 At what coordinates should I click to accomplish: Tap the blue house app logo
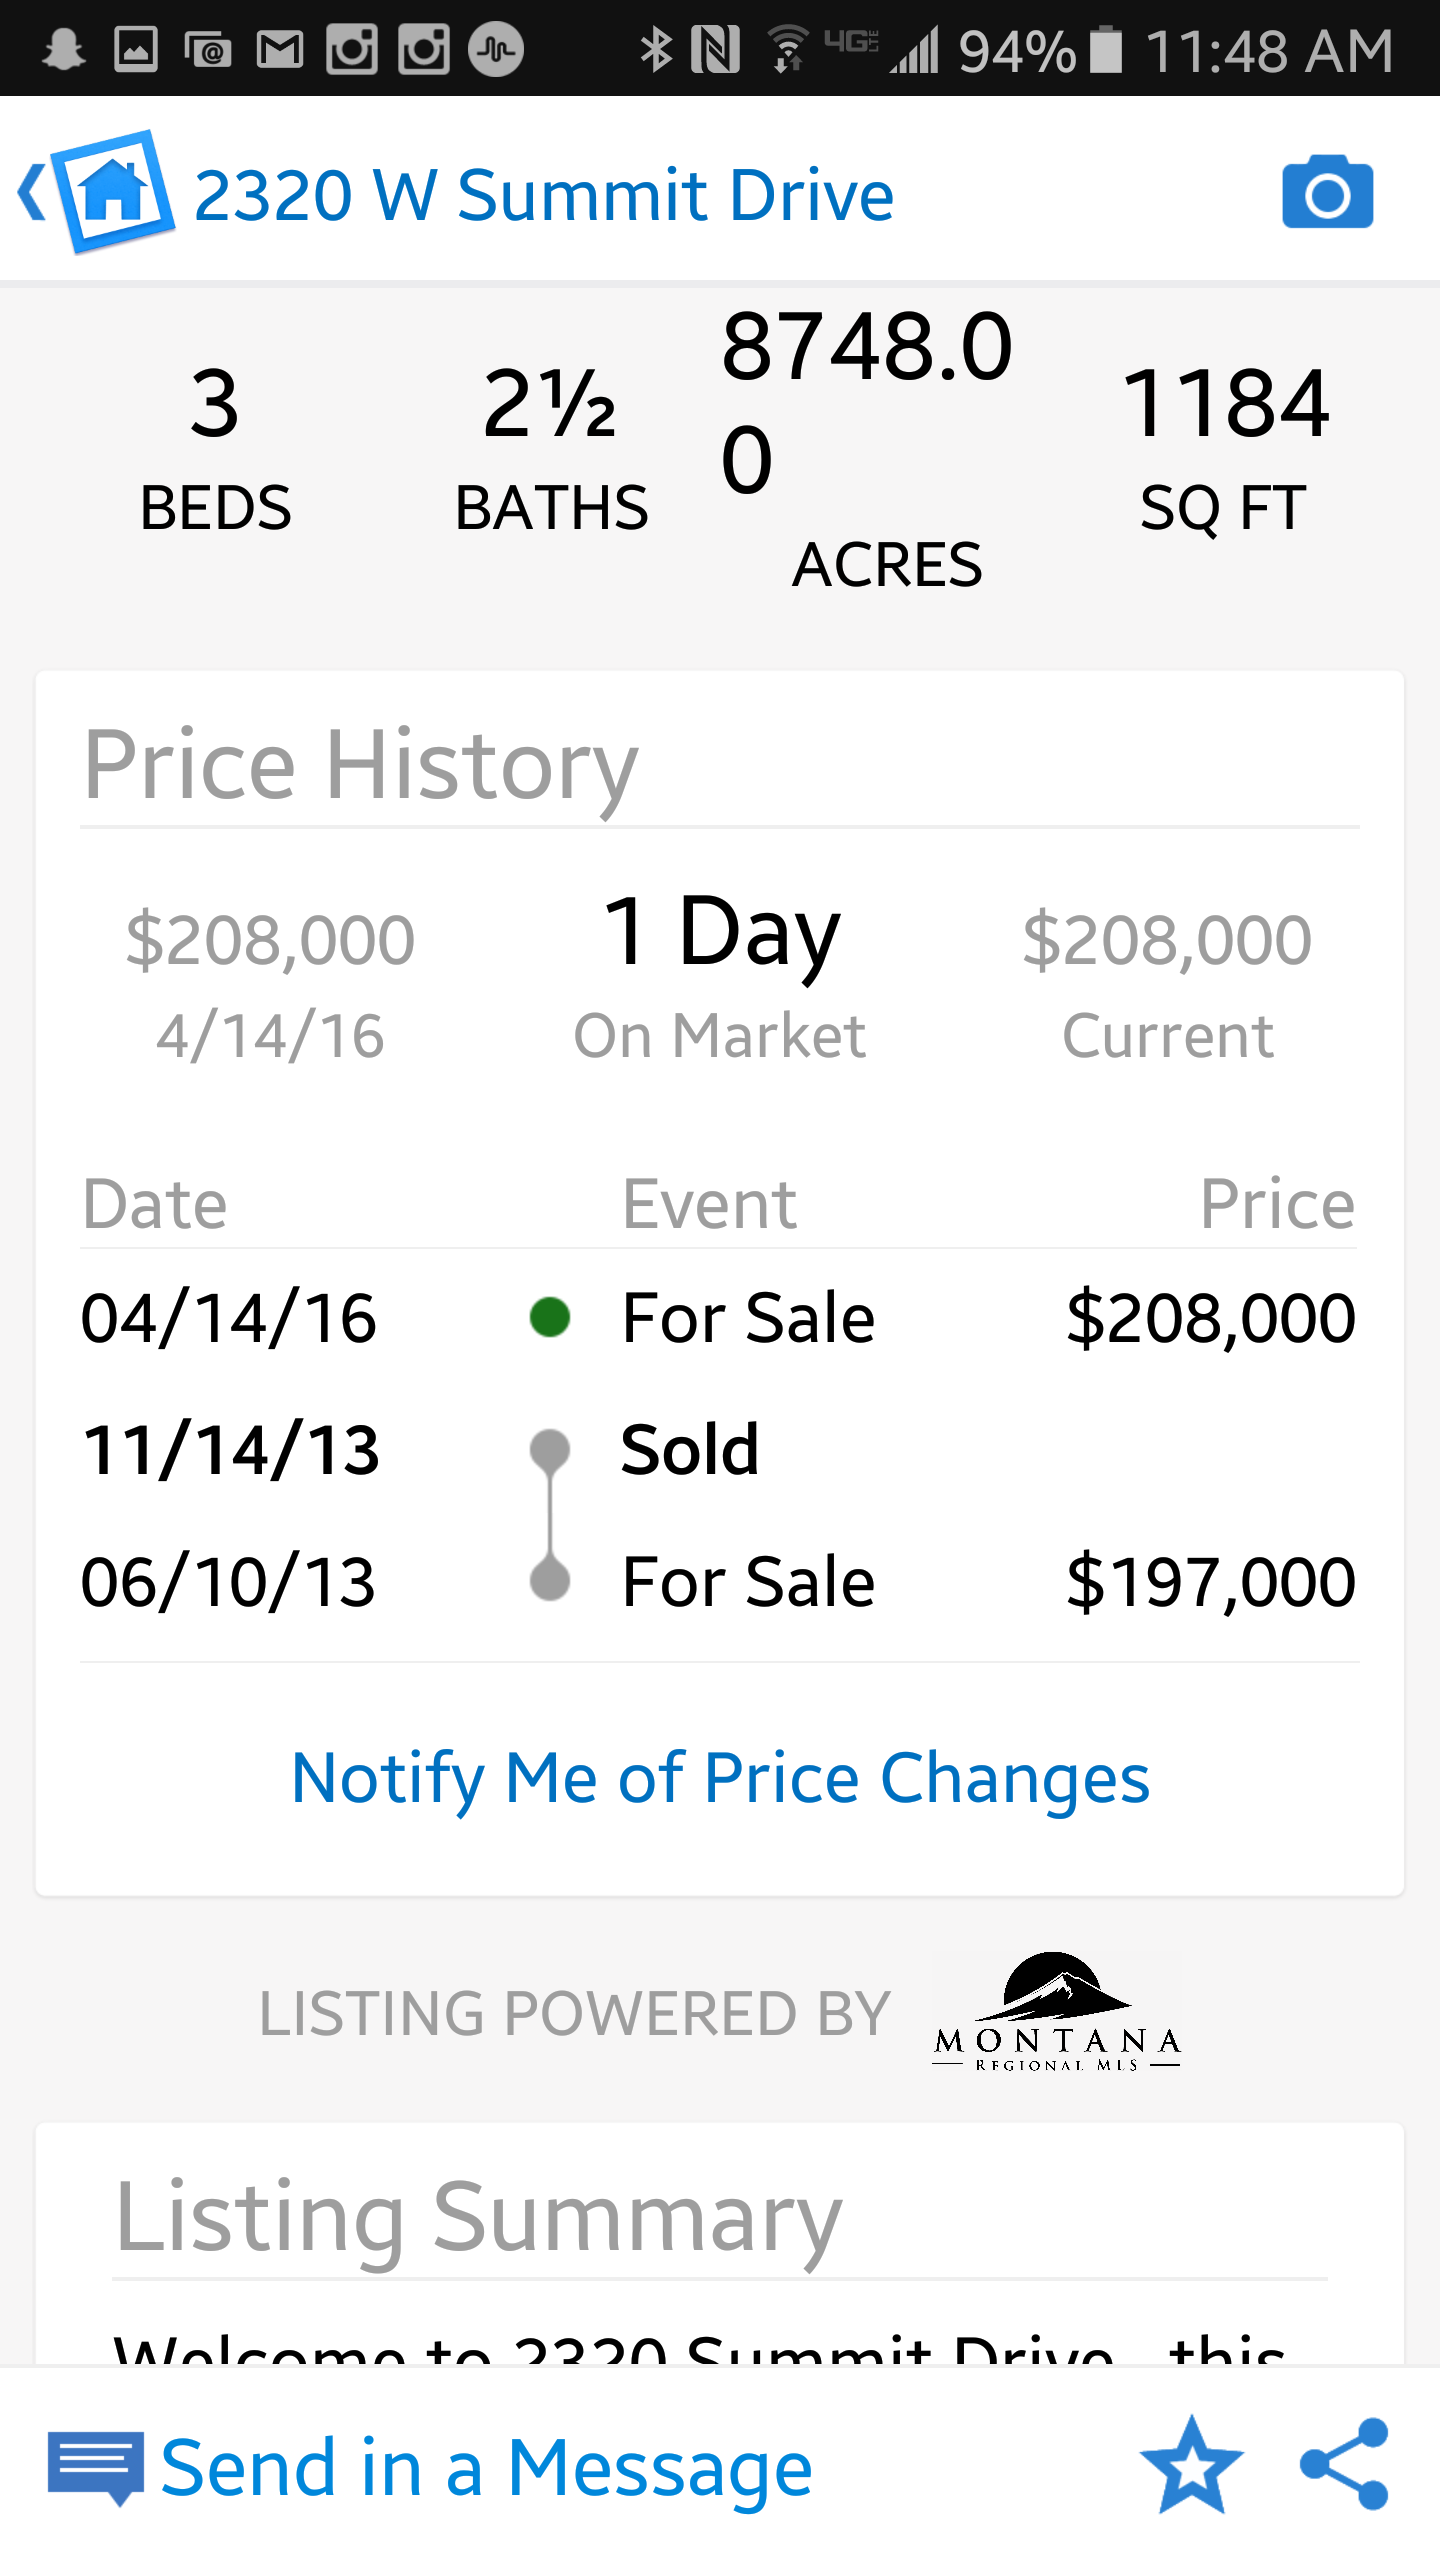coord(114,190)
